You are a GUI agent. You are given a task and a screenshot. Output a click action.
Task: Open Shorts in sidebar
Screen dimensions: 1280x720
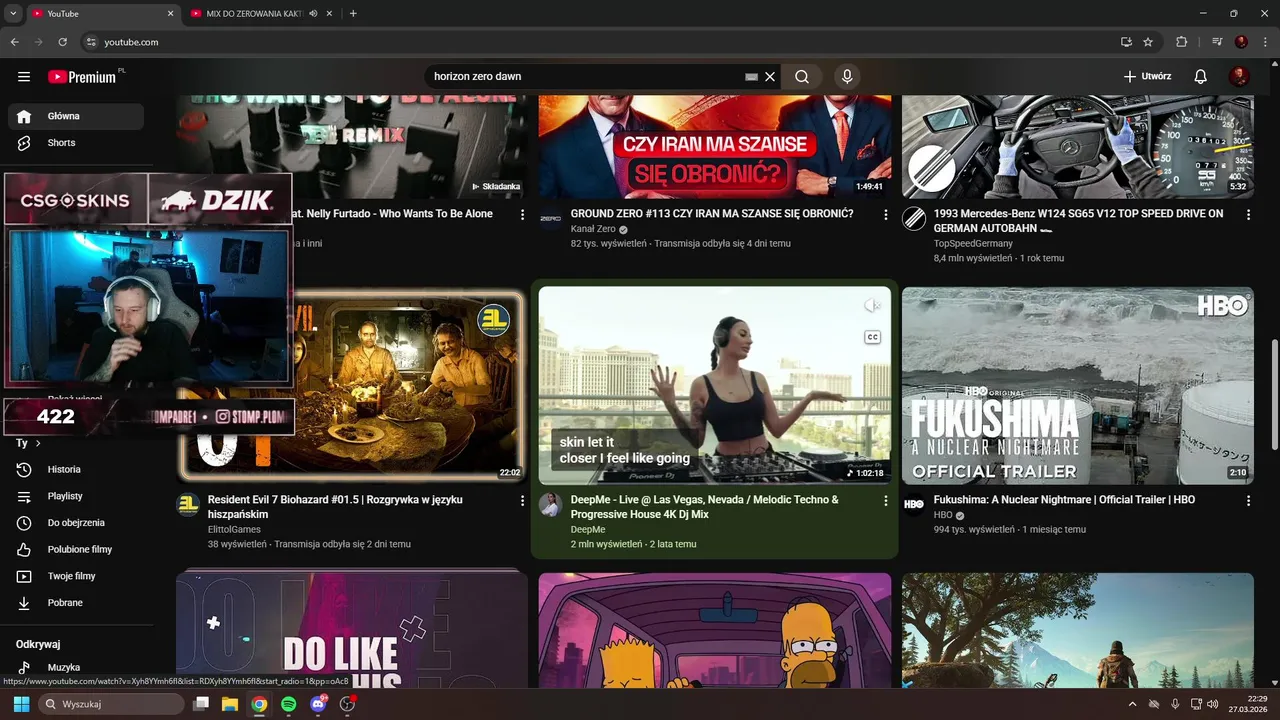click(x=76, y=143)
